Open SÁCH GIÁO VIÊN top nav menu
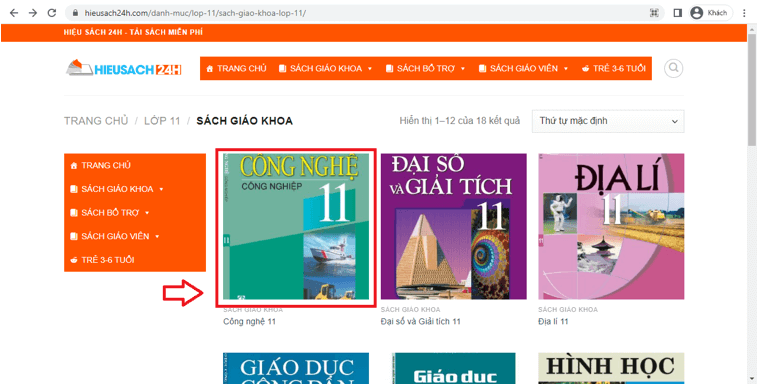The image size is (761, 388). (523, 68)
